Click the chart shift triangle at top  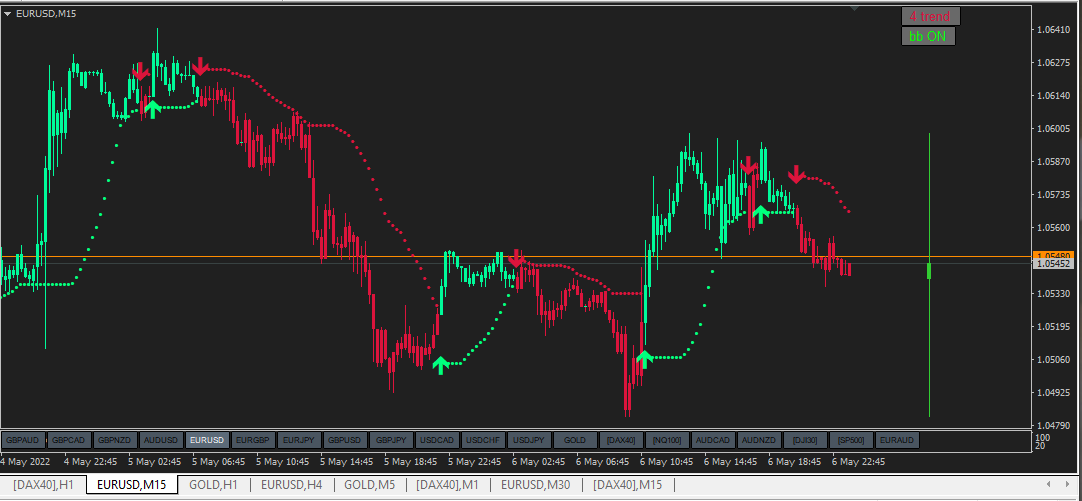(855, 9)
